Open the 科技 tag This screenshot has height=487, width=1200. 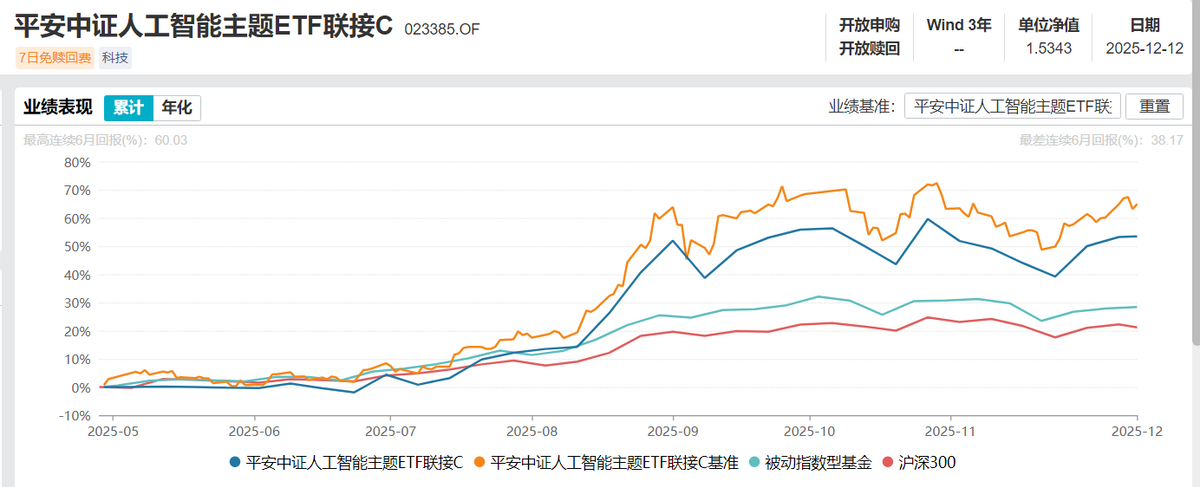[115, 57]
